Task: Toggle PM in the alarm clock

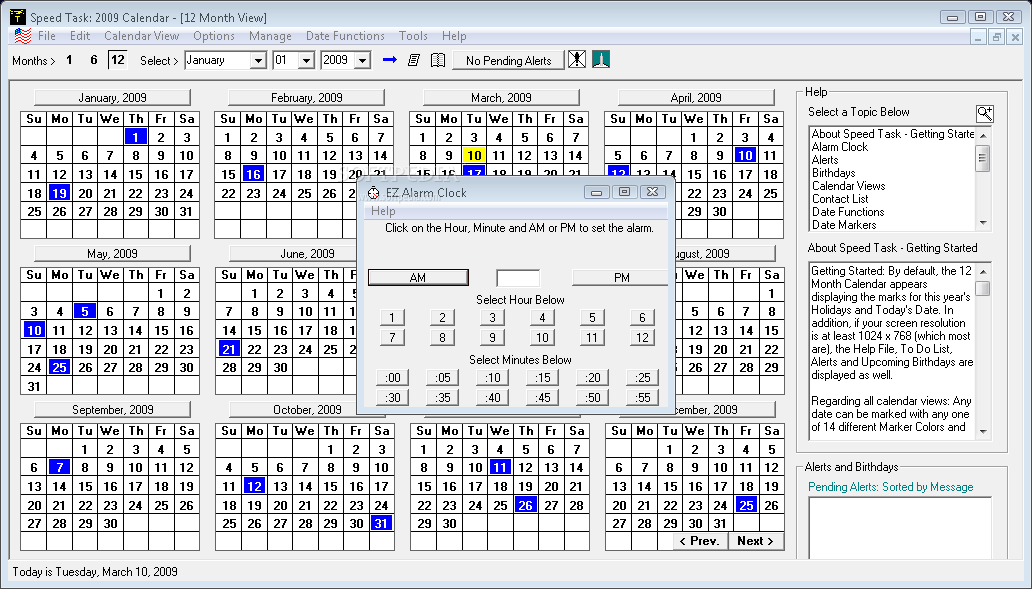Action: (x=620, y=278)
